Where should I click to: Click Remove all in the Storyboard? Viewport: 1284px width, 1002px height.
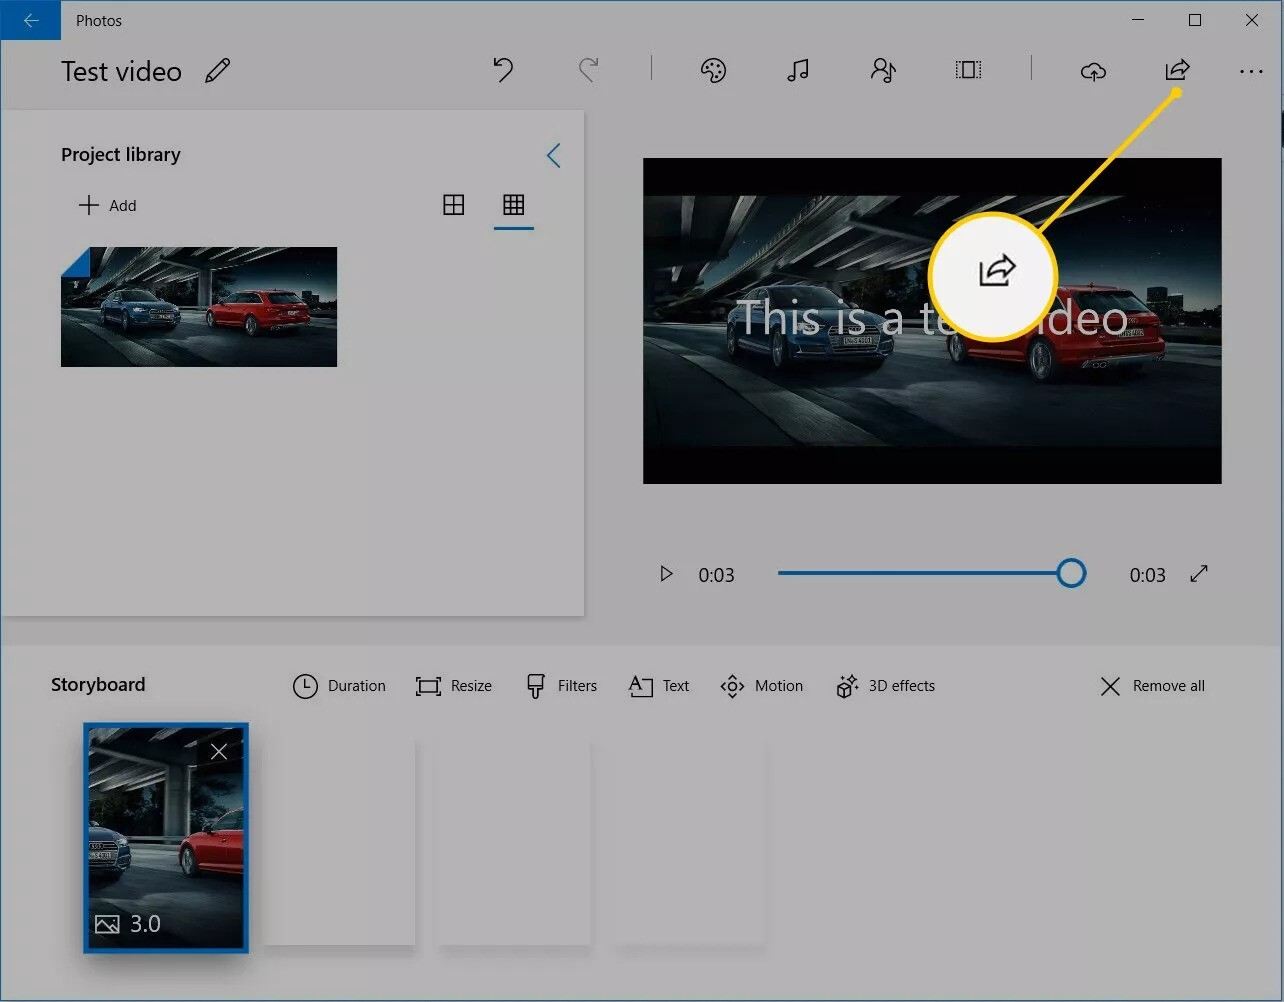point(1152,686)
